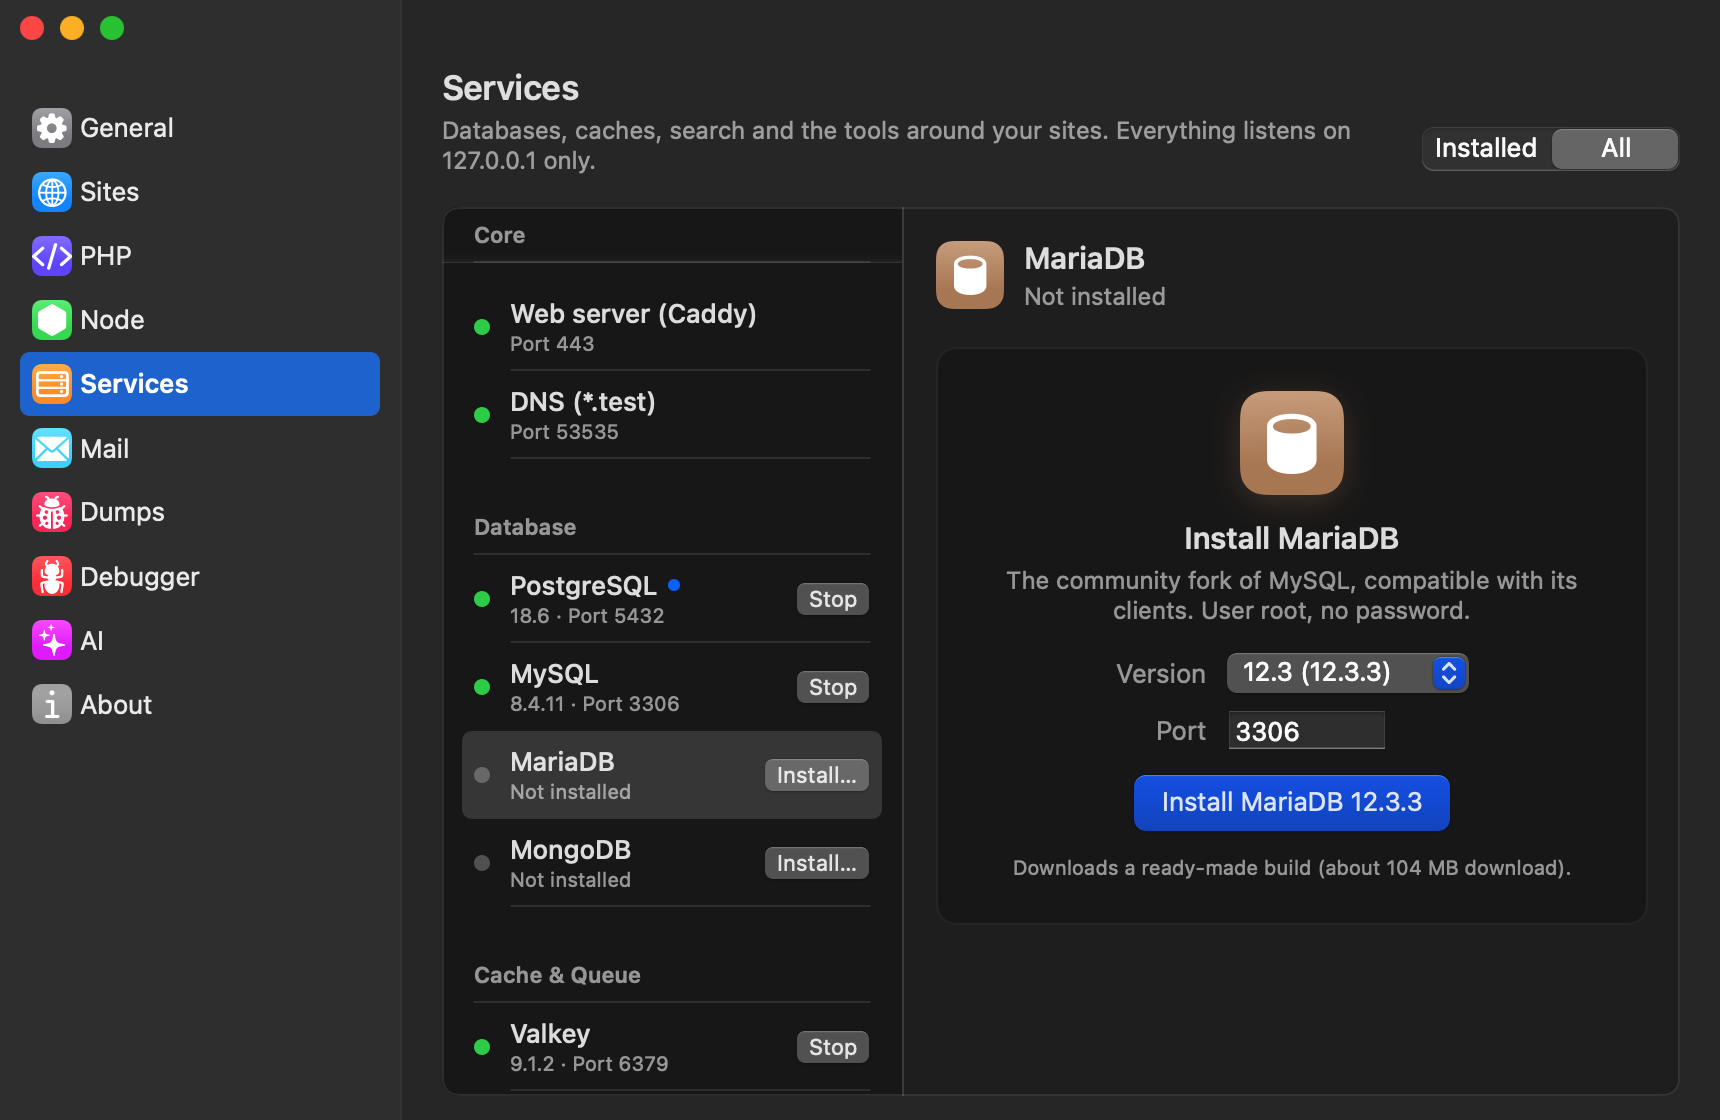Screen dimensions: 1720x1120
Task: Click the Services sidebar icon
Action: click(52, 384)
